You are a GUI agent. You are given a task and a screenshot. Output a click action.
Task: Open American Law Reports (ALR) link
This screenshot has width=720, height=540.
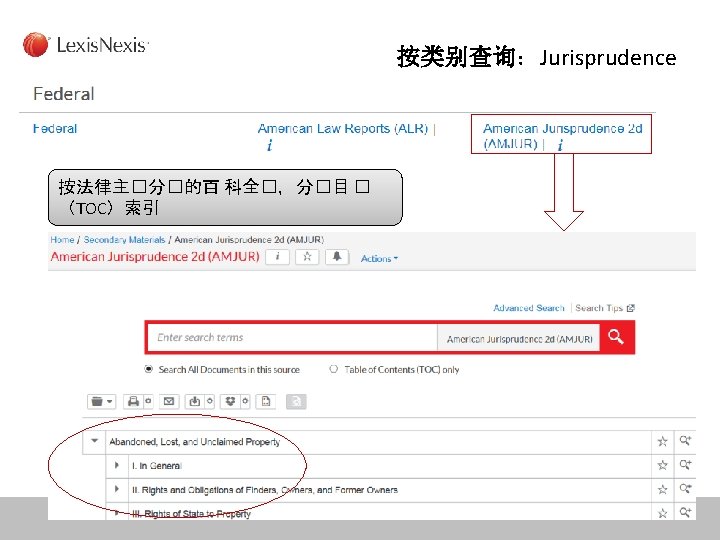343,129
